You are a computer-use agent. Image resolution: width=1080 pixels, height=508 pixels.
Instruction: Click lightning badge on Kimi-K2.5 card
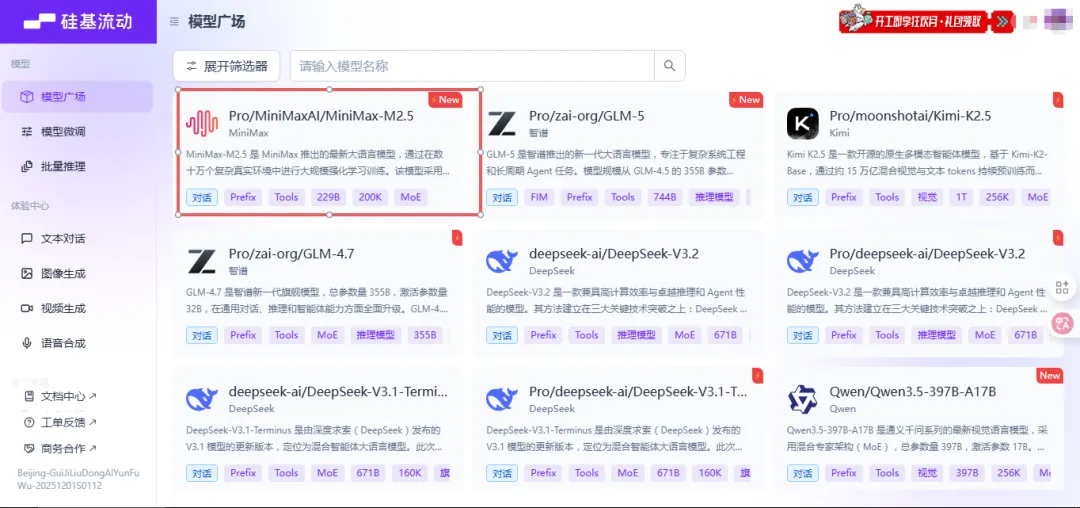point(1058,100)
